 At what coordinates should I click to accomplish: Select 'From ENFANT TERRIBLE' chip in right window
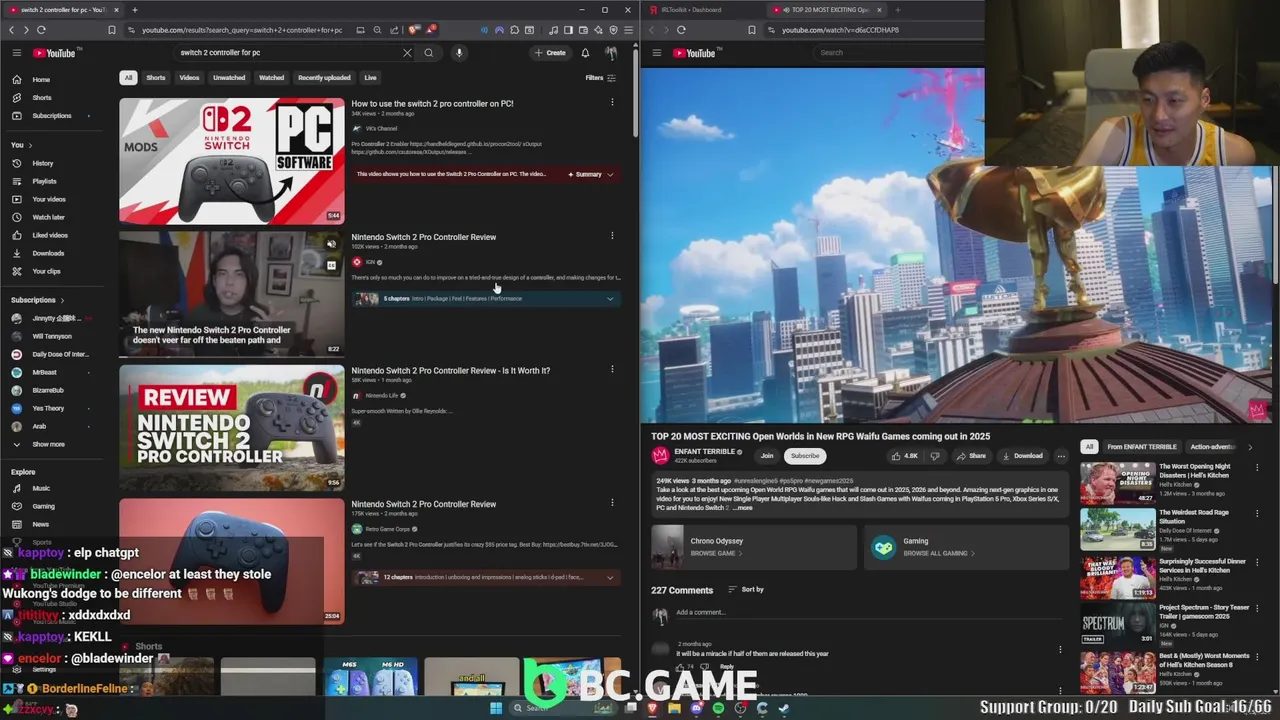1142,447
